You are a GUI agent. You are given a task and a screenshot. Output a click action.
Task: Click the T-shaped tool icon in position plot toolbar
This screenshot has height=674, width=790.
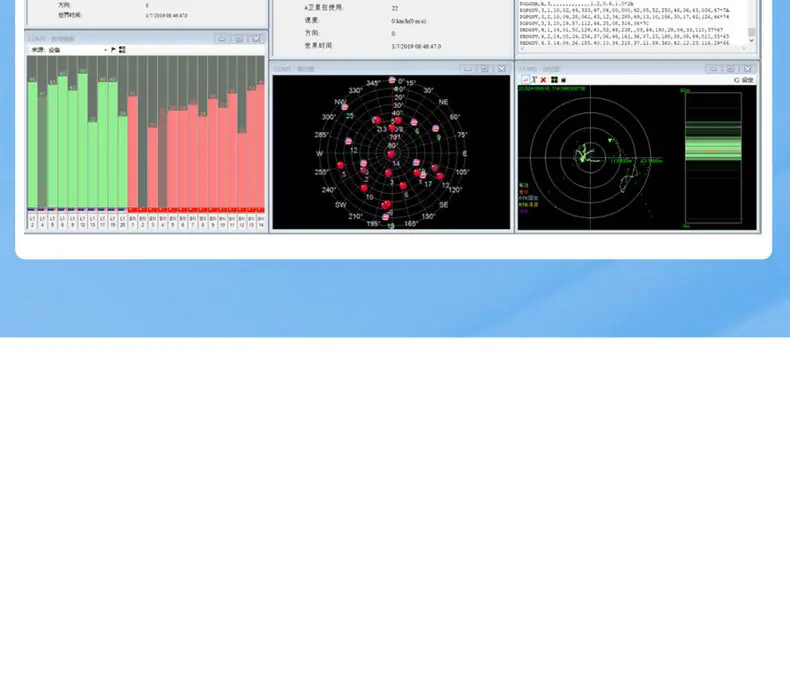535,80
